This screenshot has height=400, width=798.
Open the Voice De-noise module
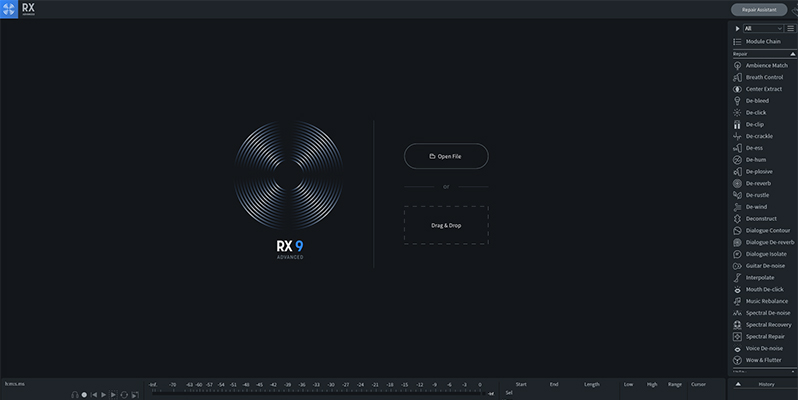pos(758,349)
